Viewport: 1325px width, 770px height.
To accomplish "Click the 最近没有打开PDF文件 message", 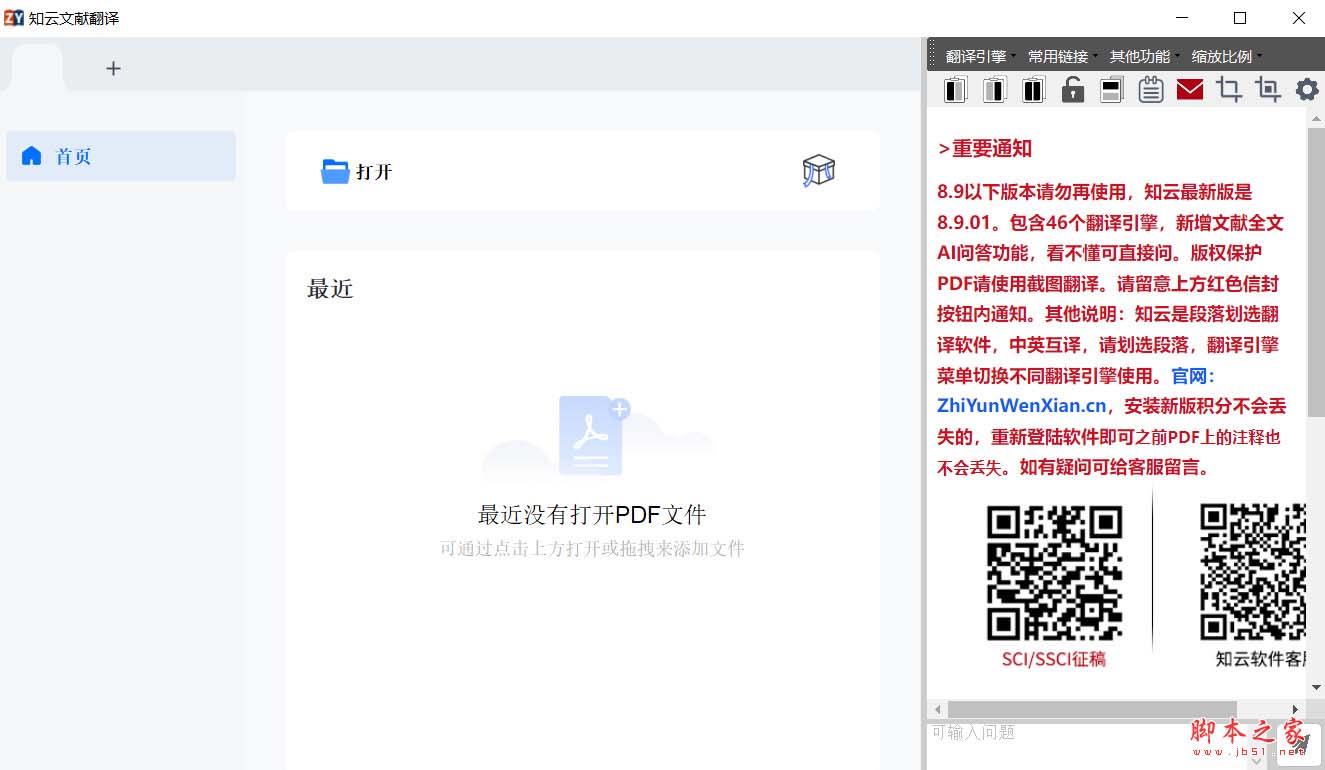I will tap(592, 515).
